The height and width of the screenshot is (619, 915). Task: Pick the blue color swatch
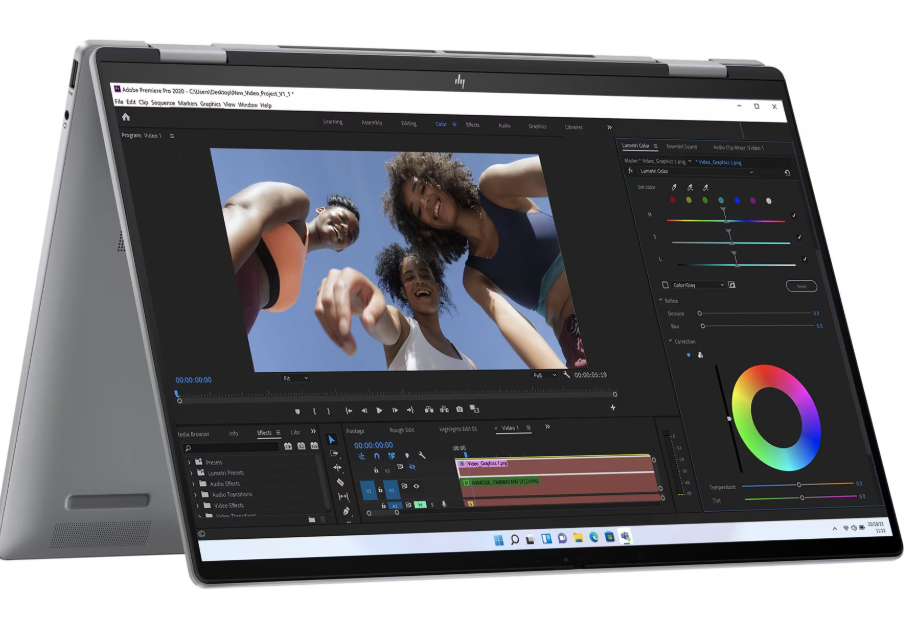(737, 200)
